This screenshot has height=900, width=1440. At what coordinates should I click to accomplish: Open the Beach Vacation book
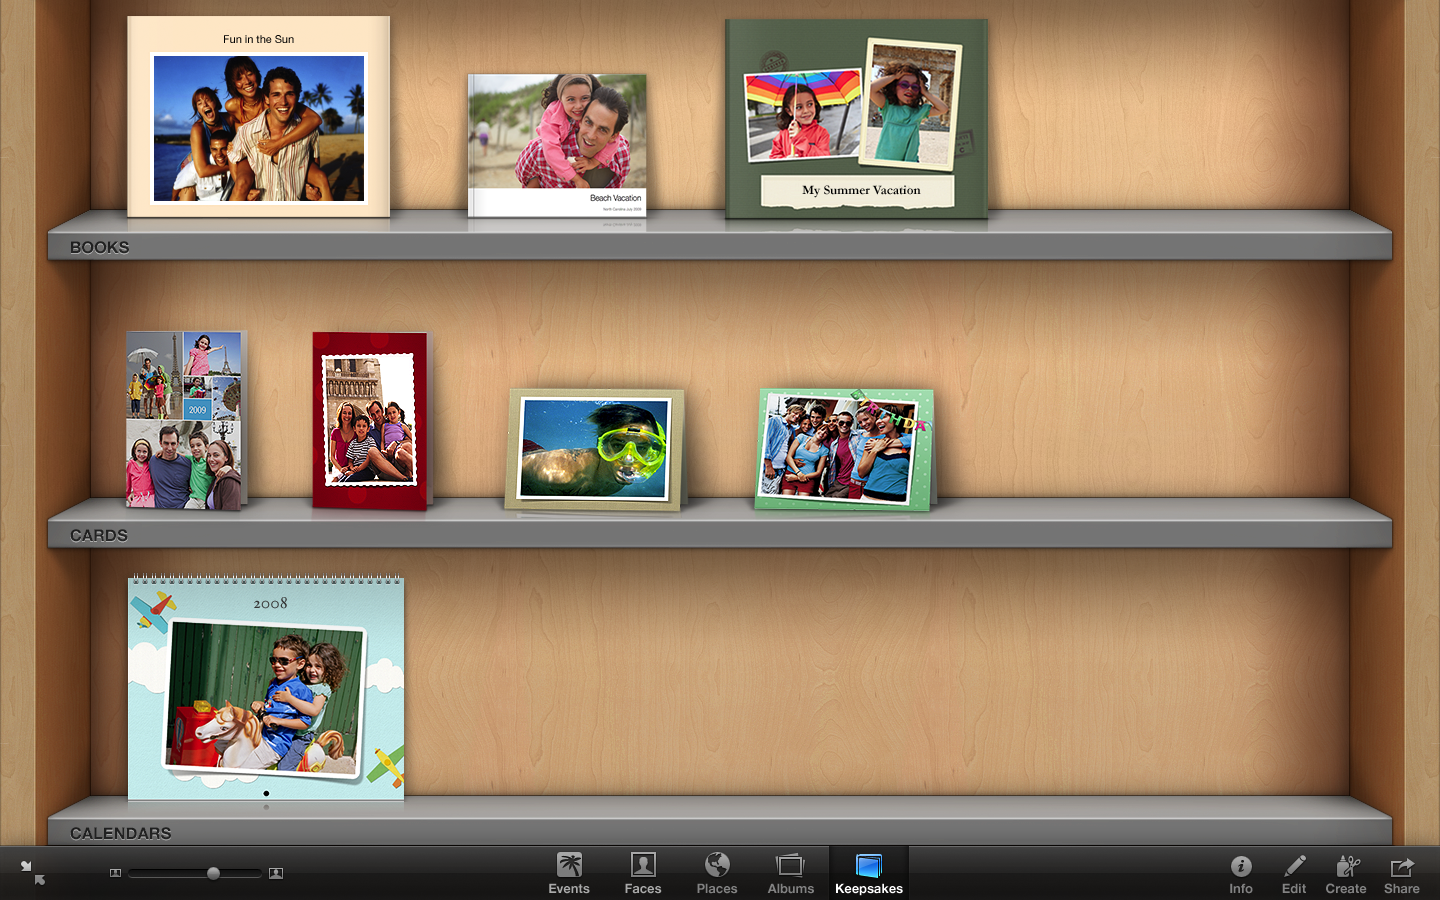[557, 145]
